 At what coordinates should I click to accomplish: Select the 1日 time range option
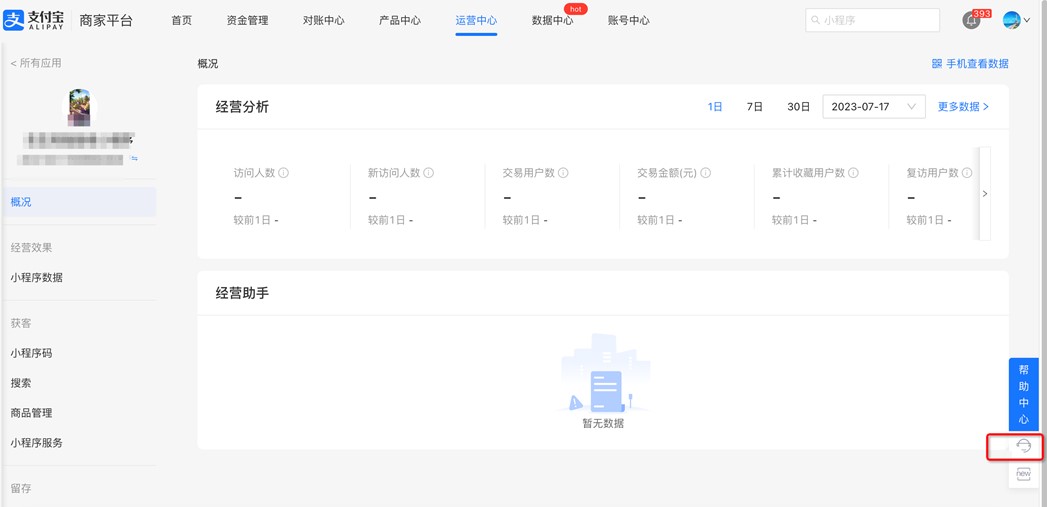click(715, 107)
